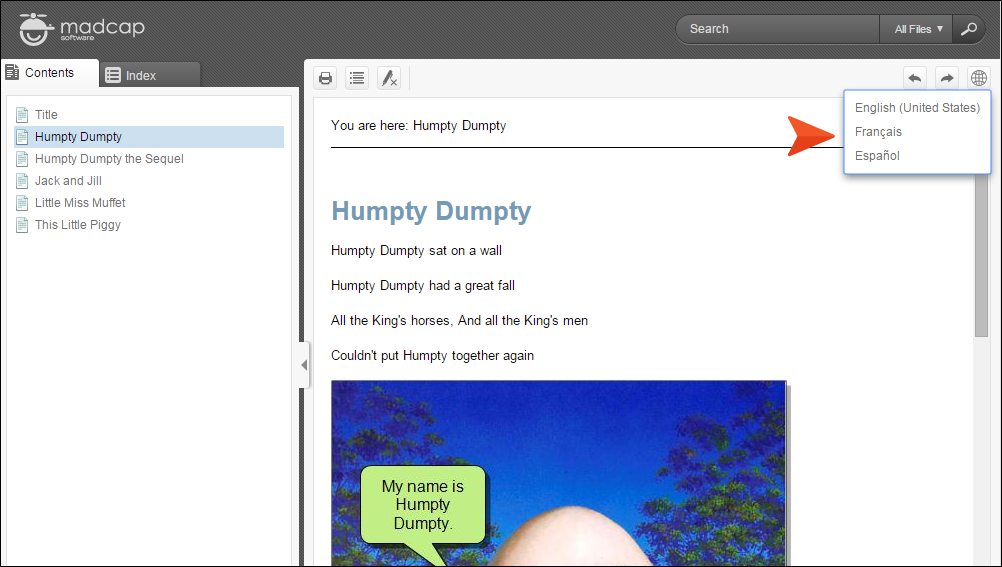This screenshot has width=1002, height=567.
Task: Click the Contents tab book icon
Action: click(12, 72)
